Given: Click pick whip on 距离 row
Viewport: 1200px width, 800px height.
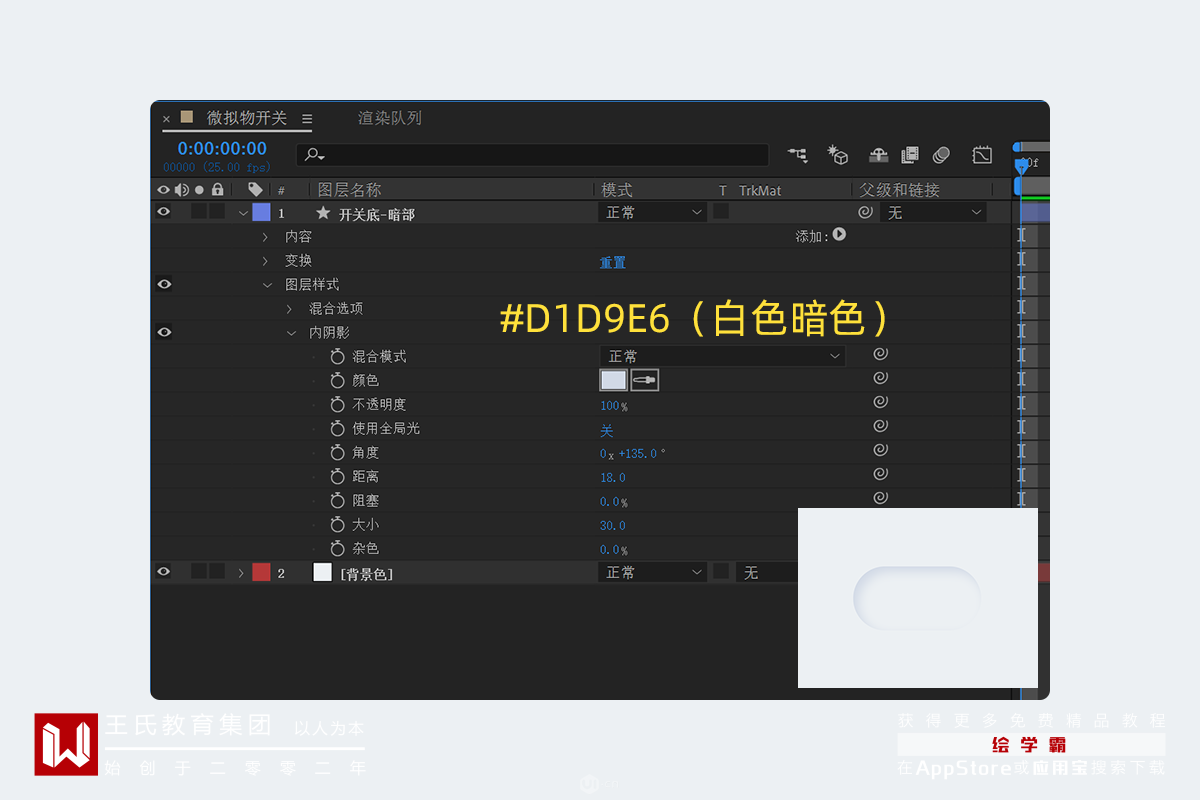Looking at the screenshot, I should click(880, 474).
